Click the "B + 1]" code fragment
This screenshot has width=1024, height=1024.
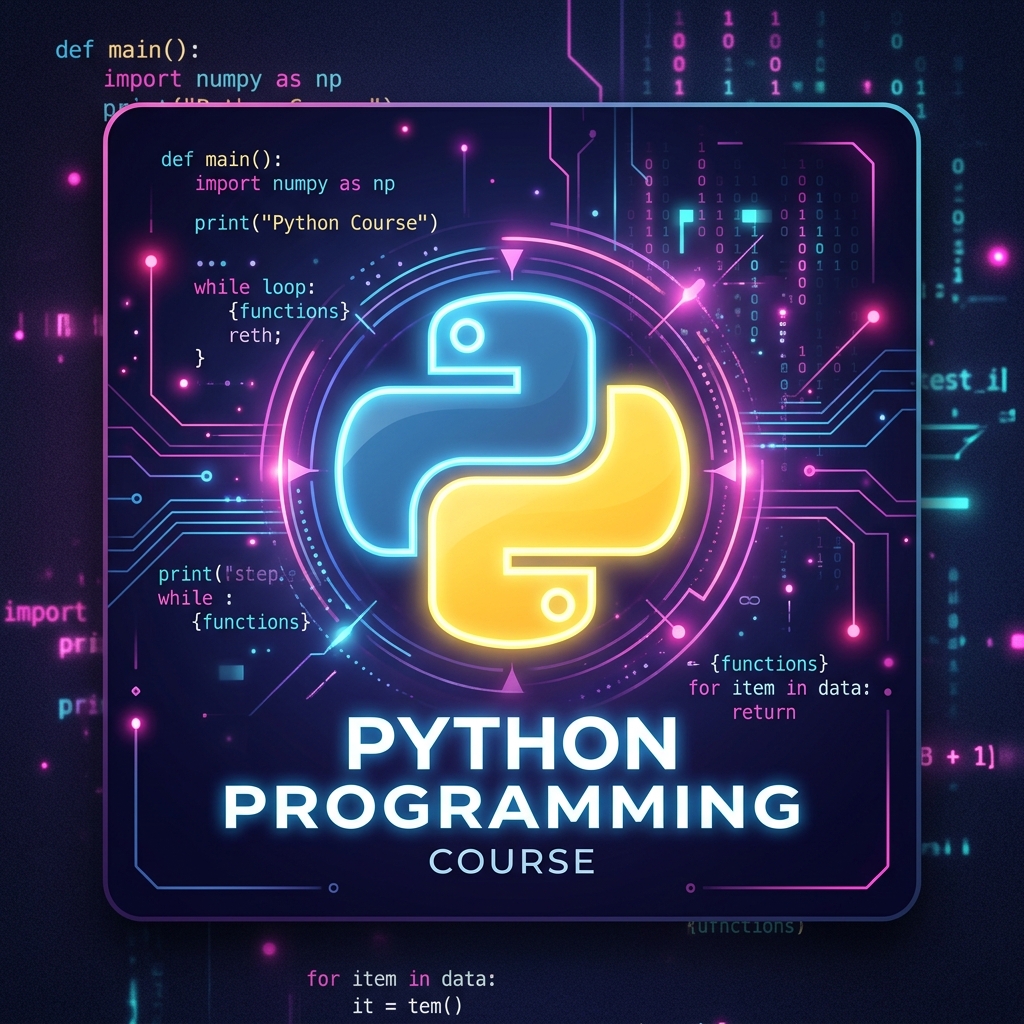pos(957,756)
